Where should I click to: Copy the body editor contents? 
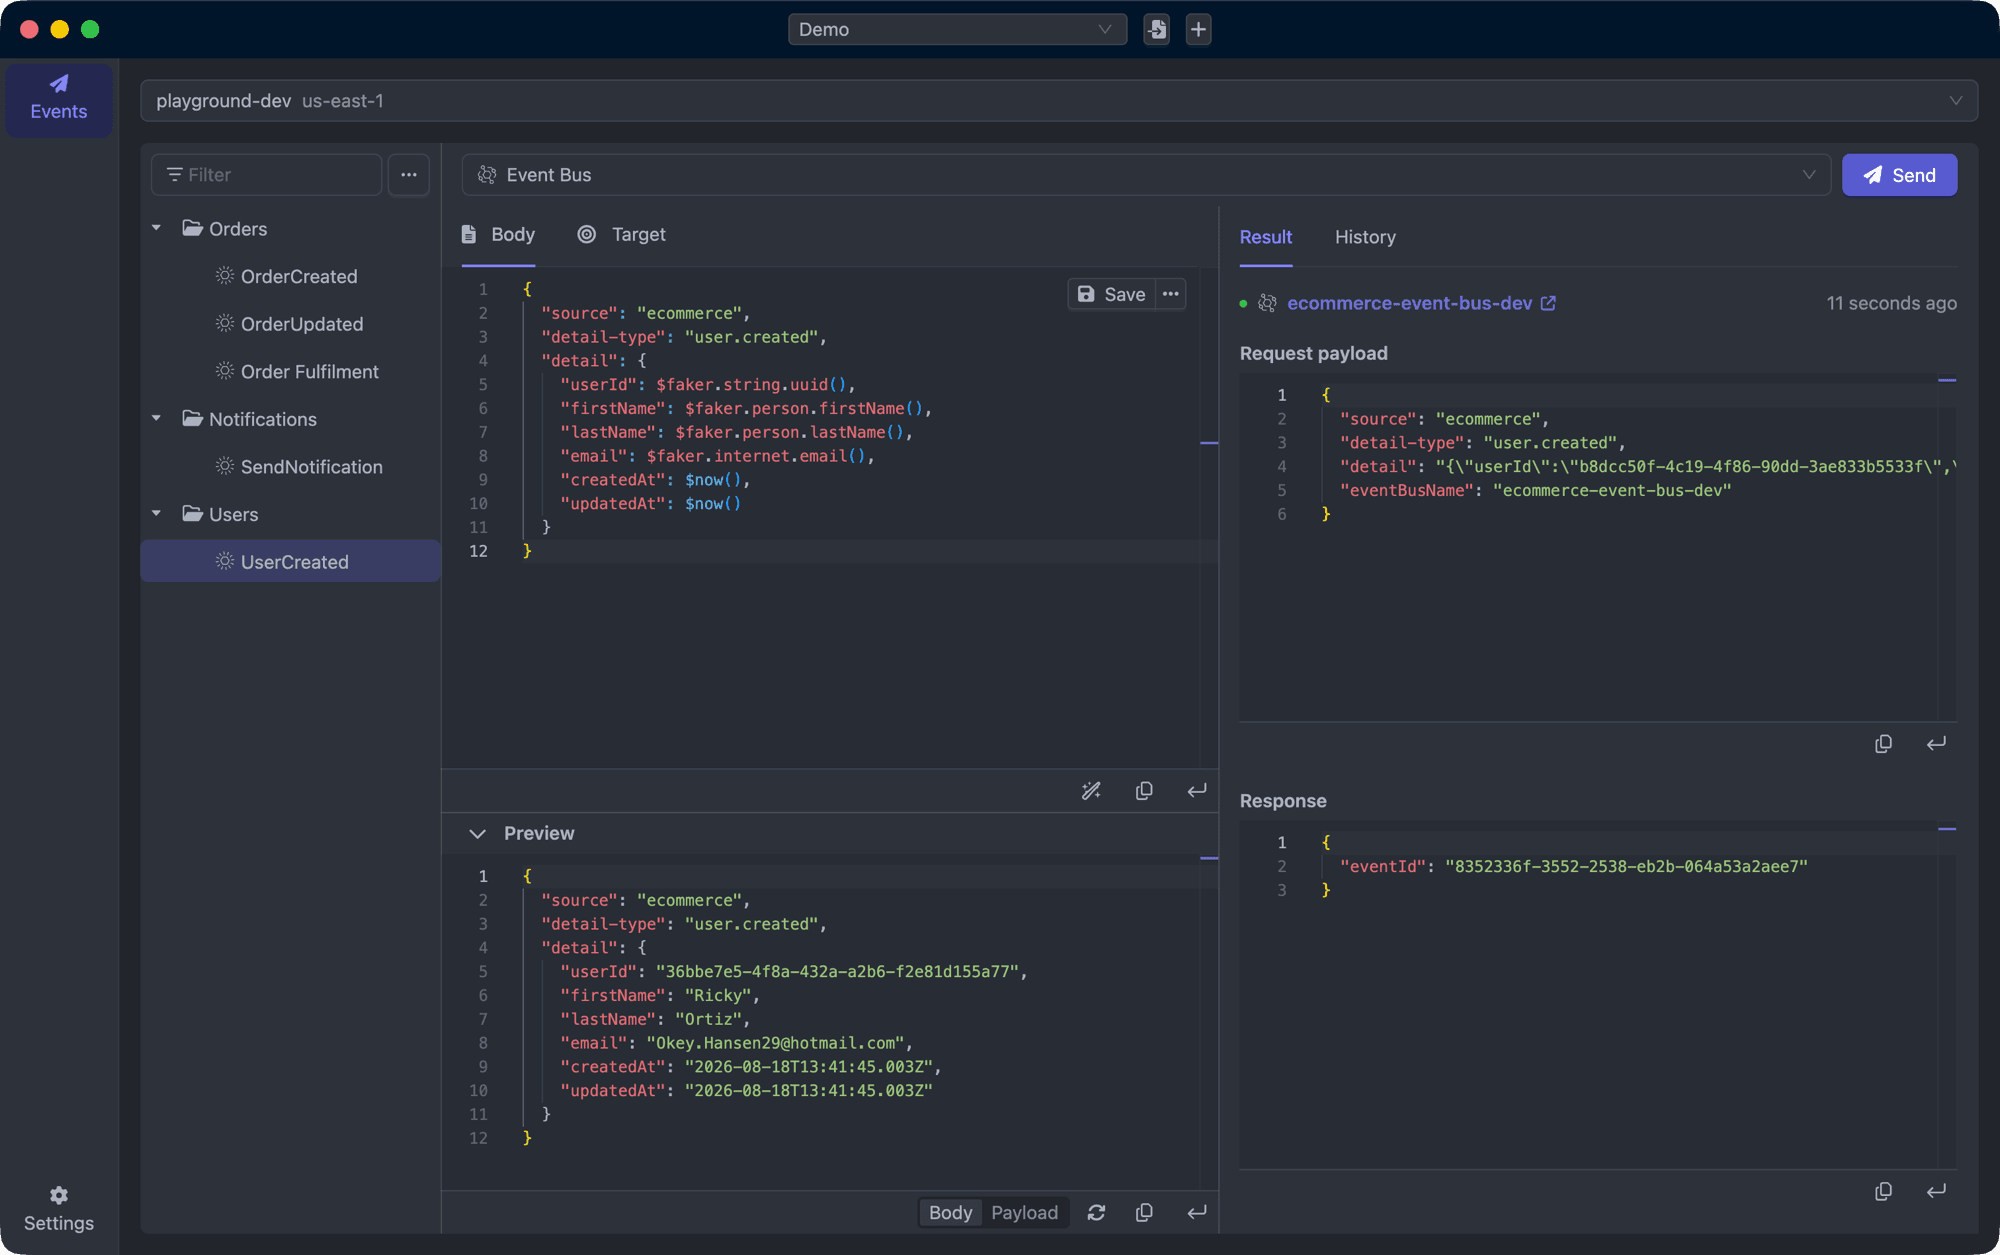(1144, 791)
